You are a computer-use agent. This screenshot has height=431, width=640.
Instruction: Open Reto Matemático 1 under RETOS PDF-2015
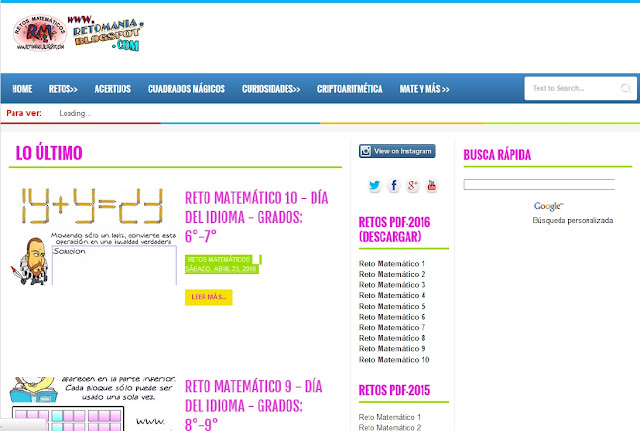point(390,417)
